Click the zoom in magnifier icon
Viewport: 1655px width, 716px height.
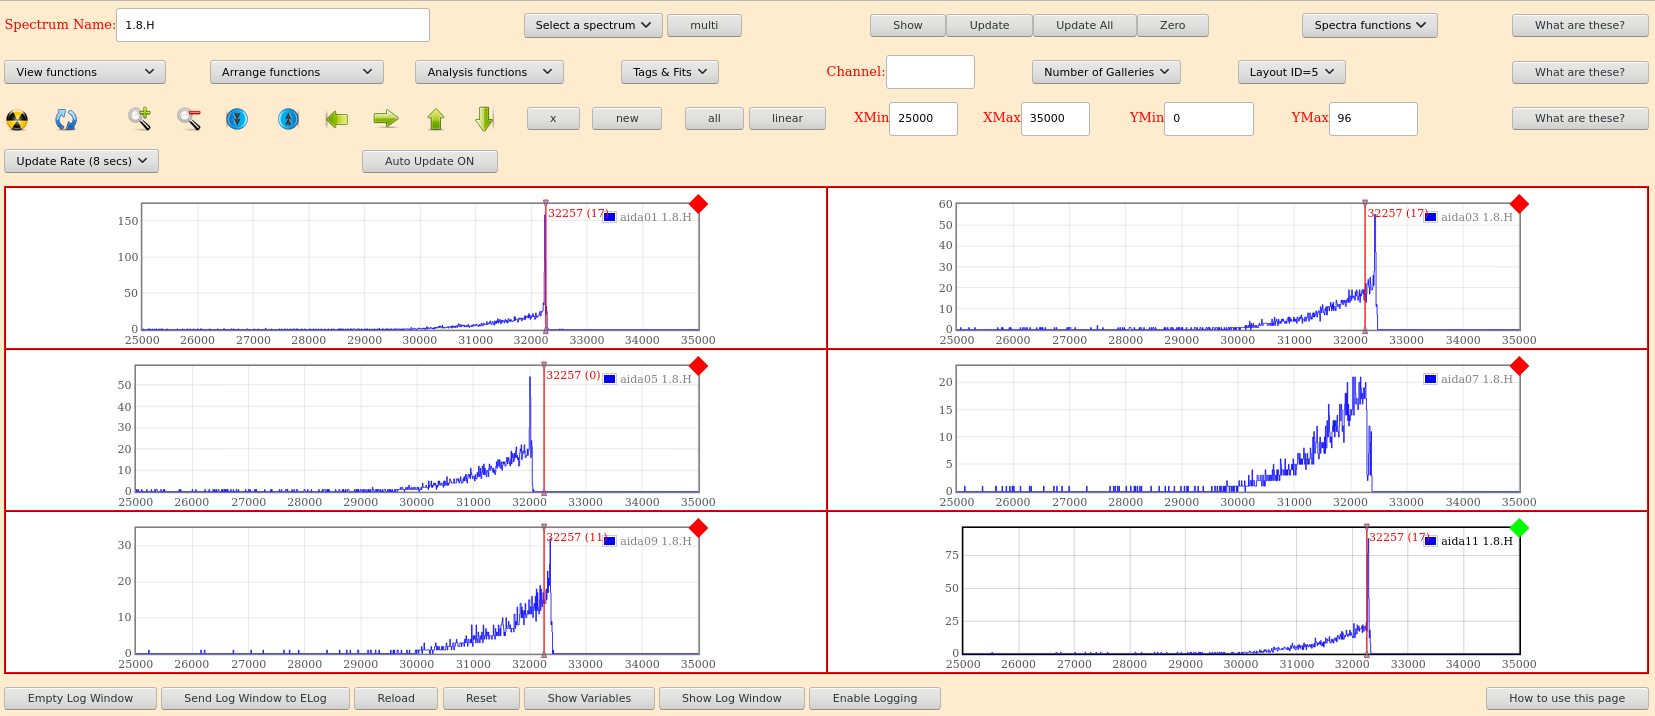[x=139, y=119]
